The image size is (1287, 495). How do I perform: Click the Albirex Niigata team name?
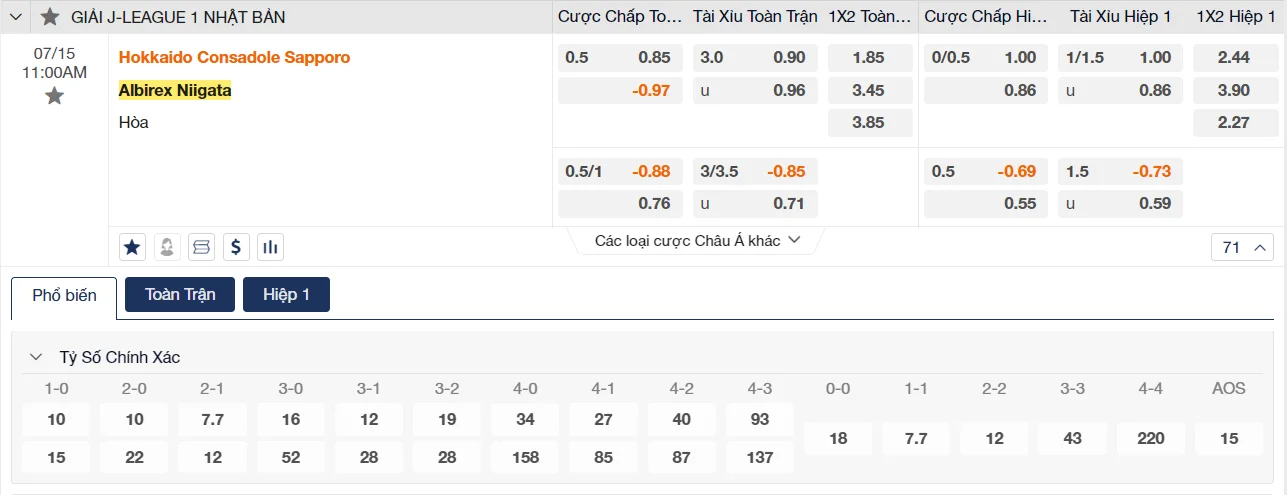[175, 90]
